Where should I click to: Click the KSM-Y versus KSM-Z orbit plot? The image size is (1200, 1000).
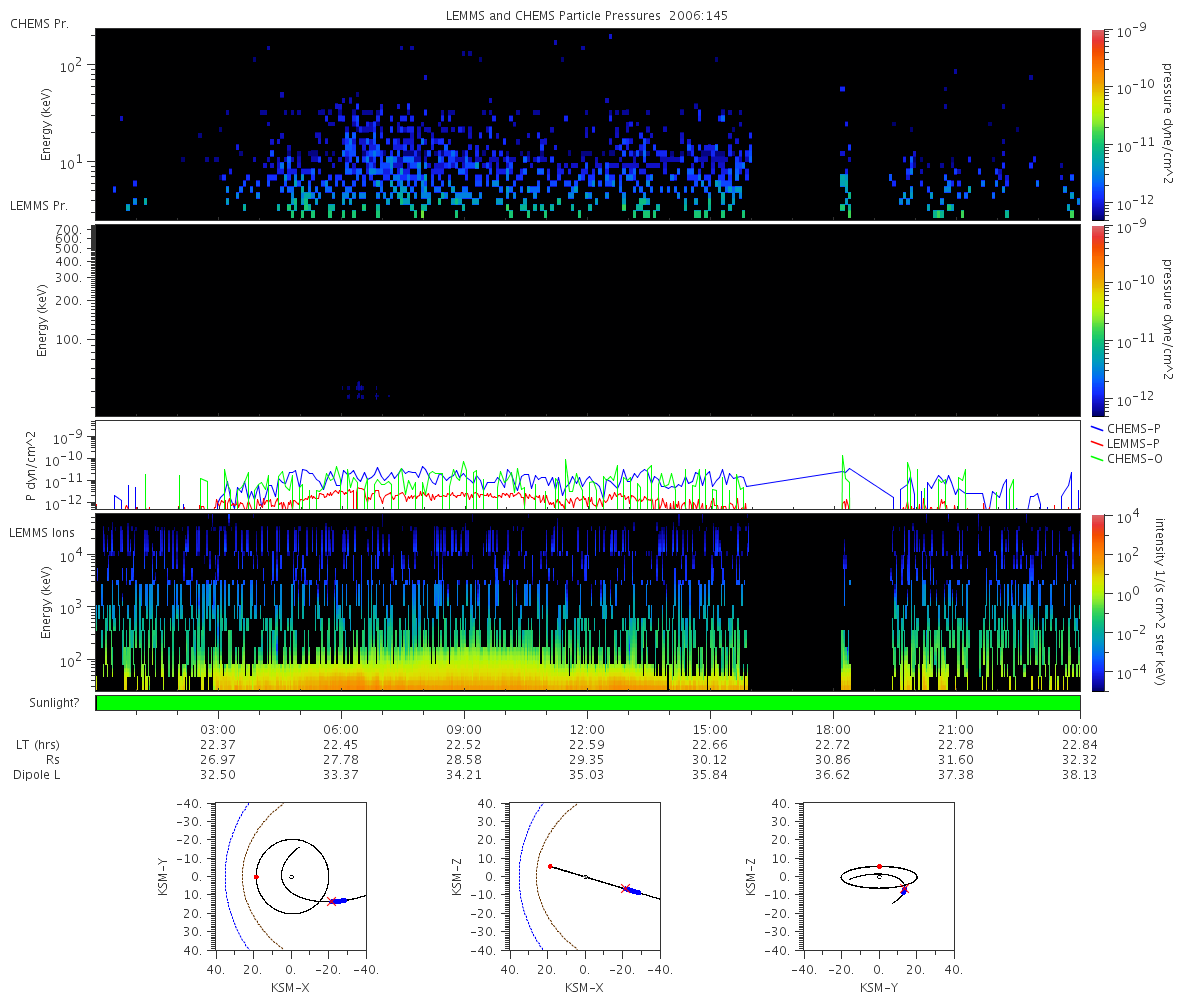(x=879, y=876)
